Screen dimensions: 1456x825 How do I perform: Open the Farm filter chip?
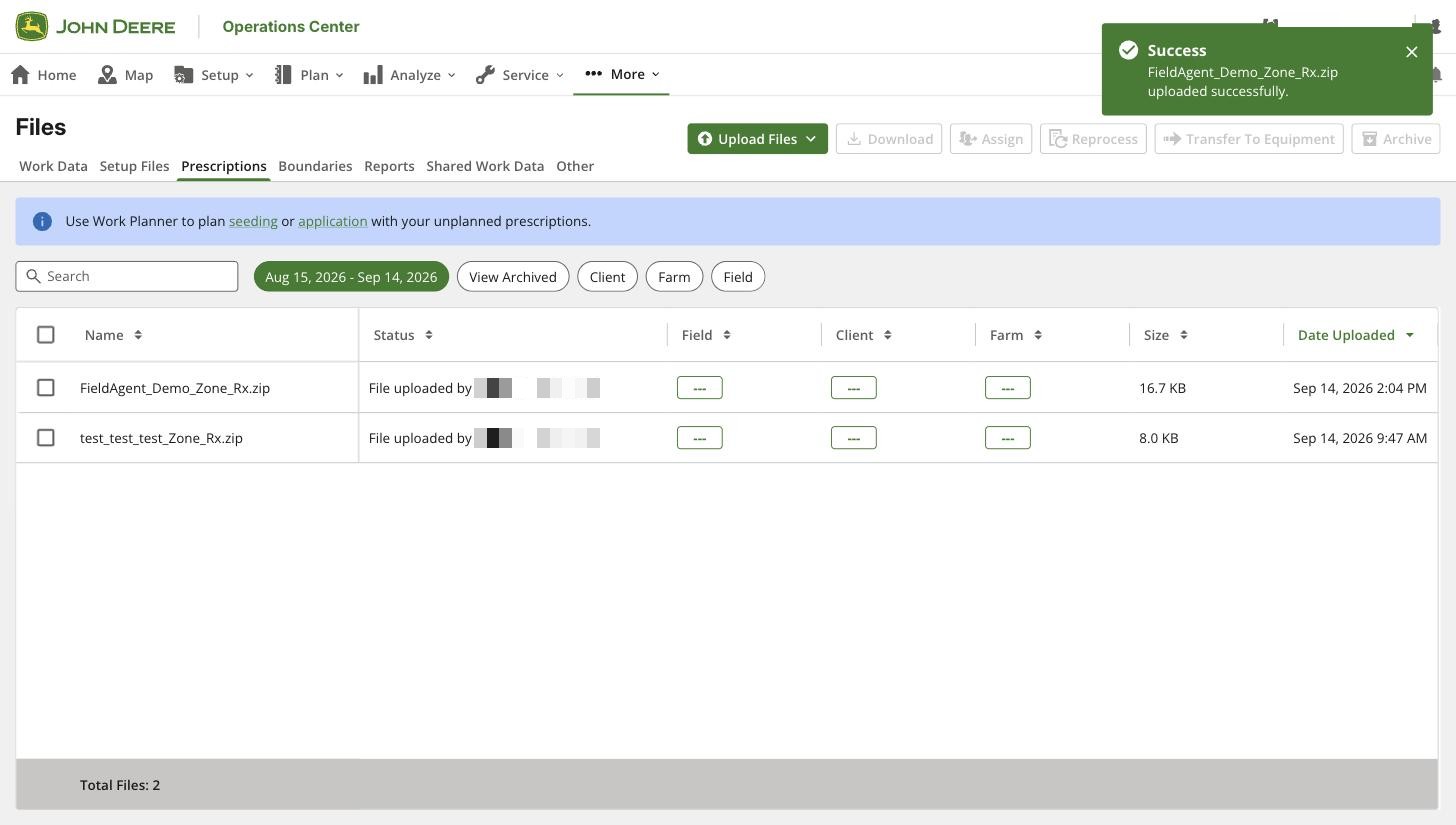tap(674, 277)
